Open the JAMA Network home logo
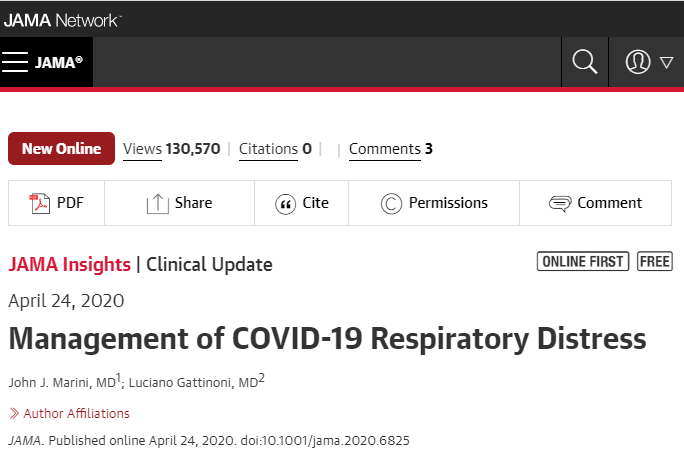 pyautogui.click(x=62, y=20)
